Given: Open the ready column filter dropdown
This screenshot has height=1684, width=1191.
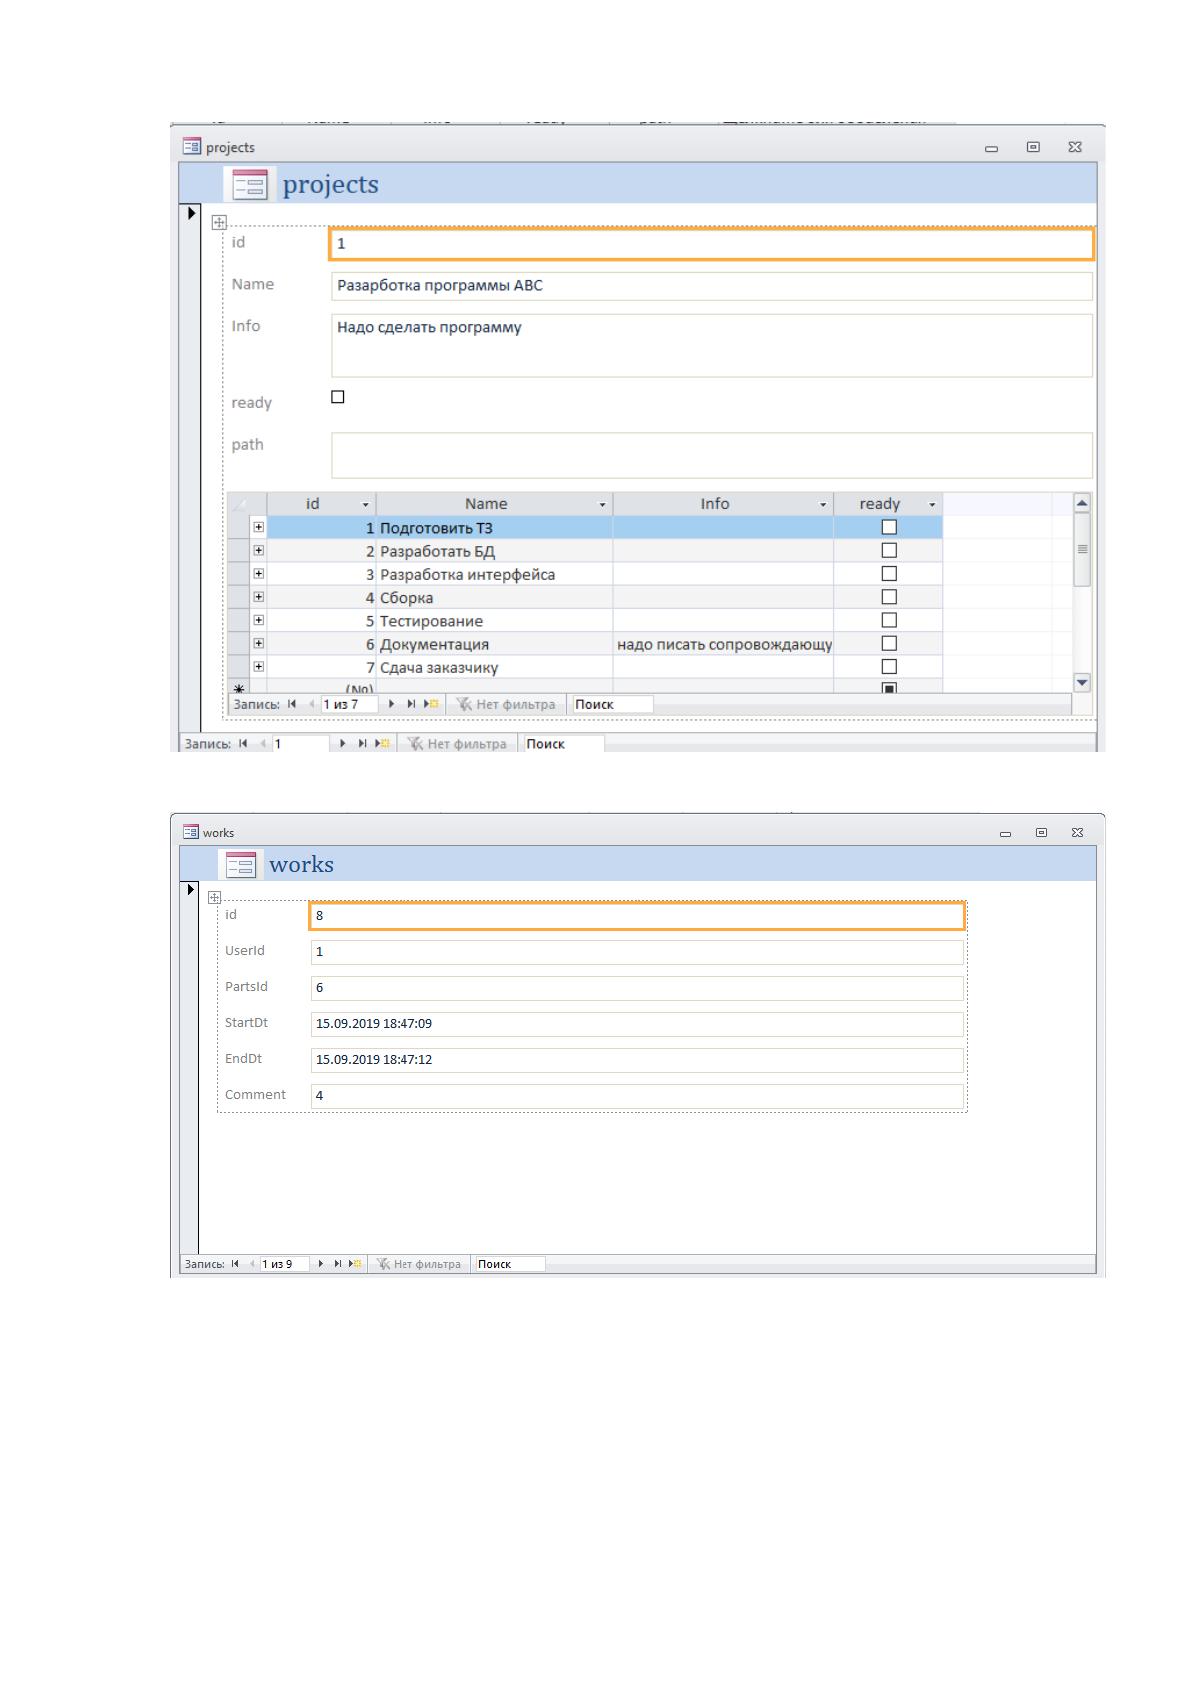Looking at the screenshot, I should (x=932, y=505).
